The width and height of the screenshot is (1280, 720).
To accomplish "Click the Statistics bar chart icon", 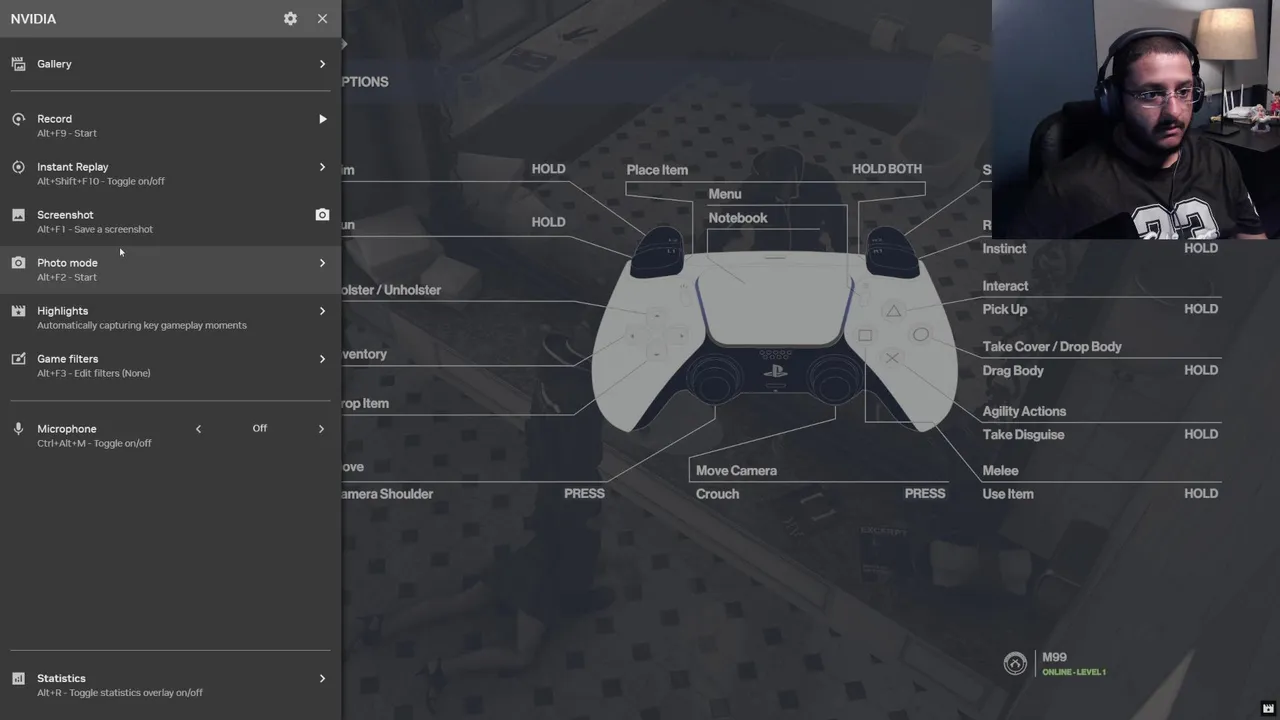I will pos(18,678).
